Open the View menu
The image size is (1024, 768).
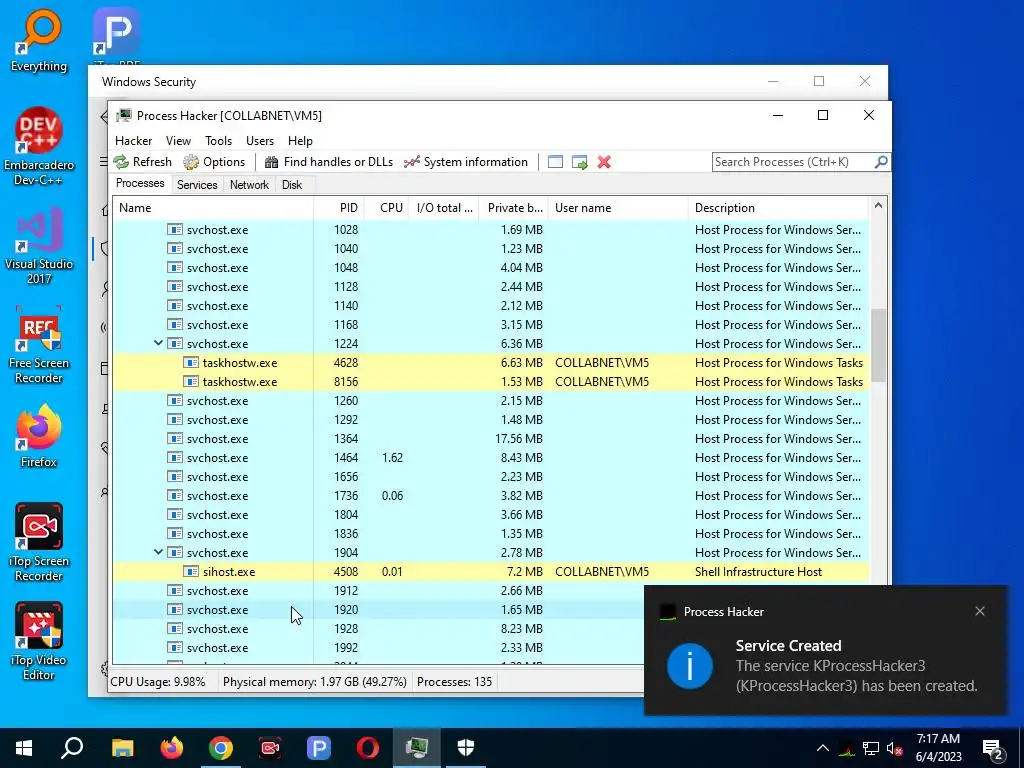[178, 141]
